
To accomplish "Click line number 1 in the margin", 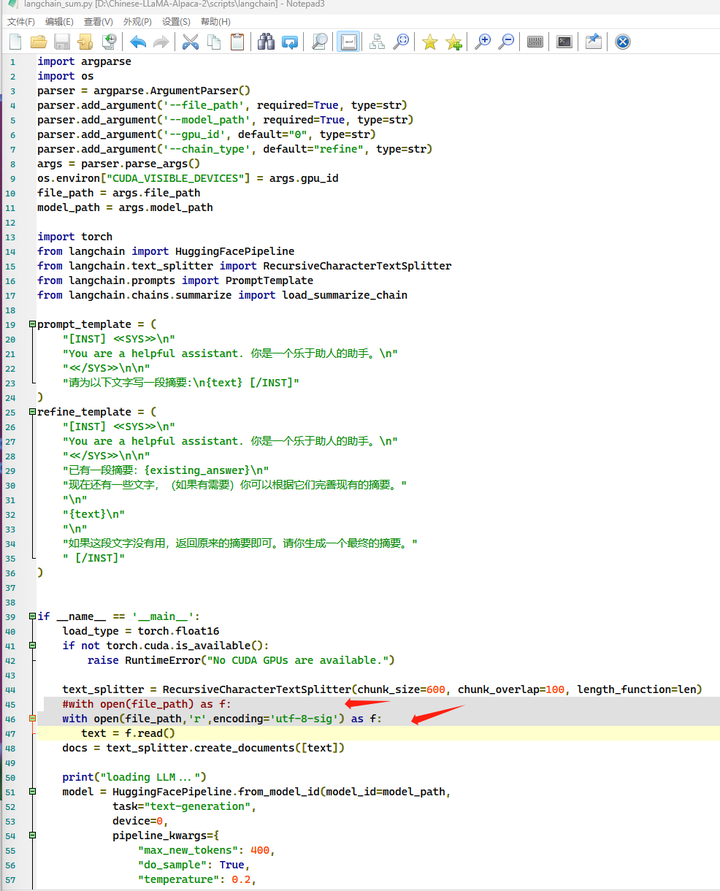I will (13, 62).
